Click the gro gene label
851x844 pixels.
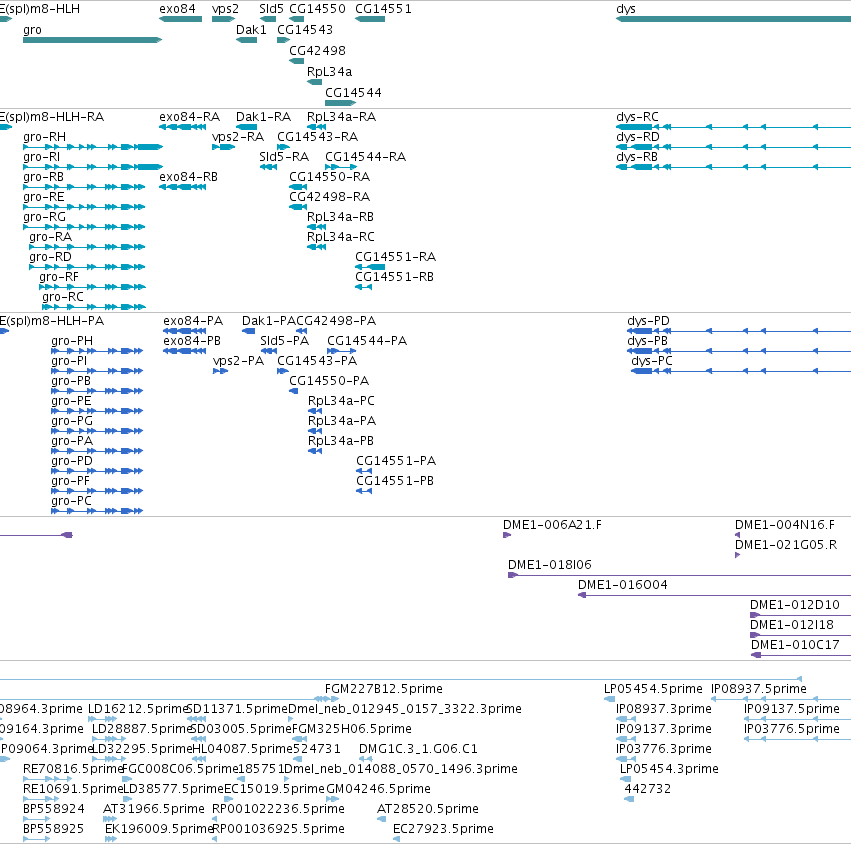pos(32,30)
